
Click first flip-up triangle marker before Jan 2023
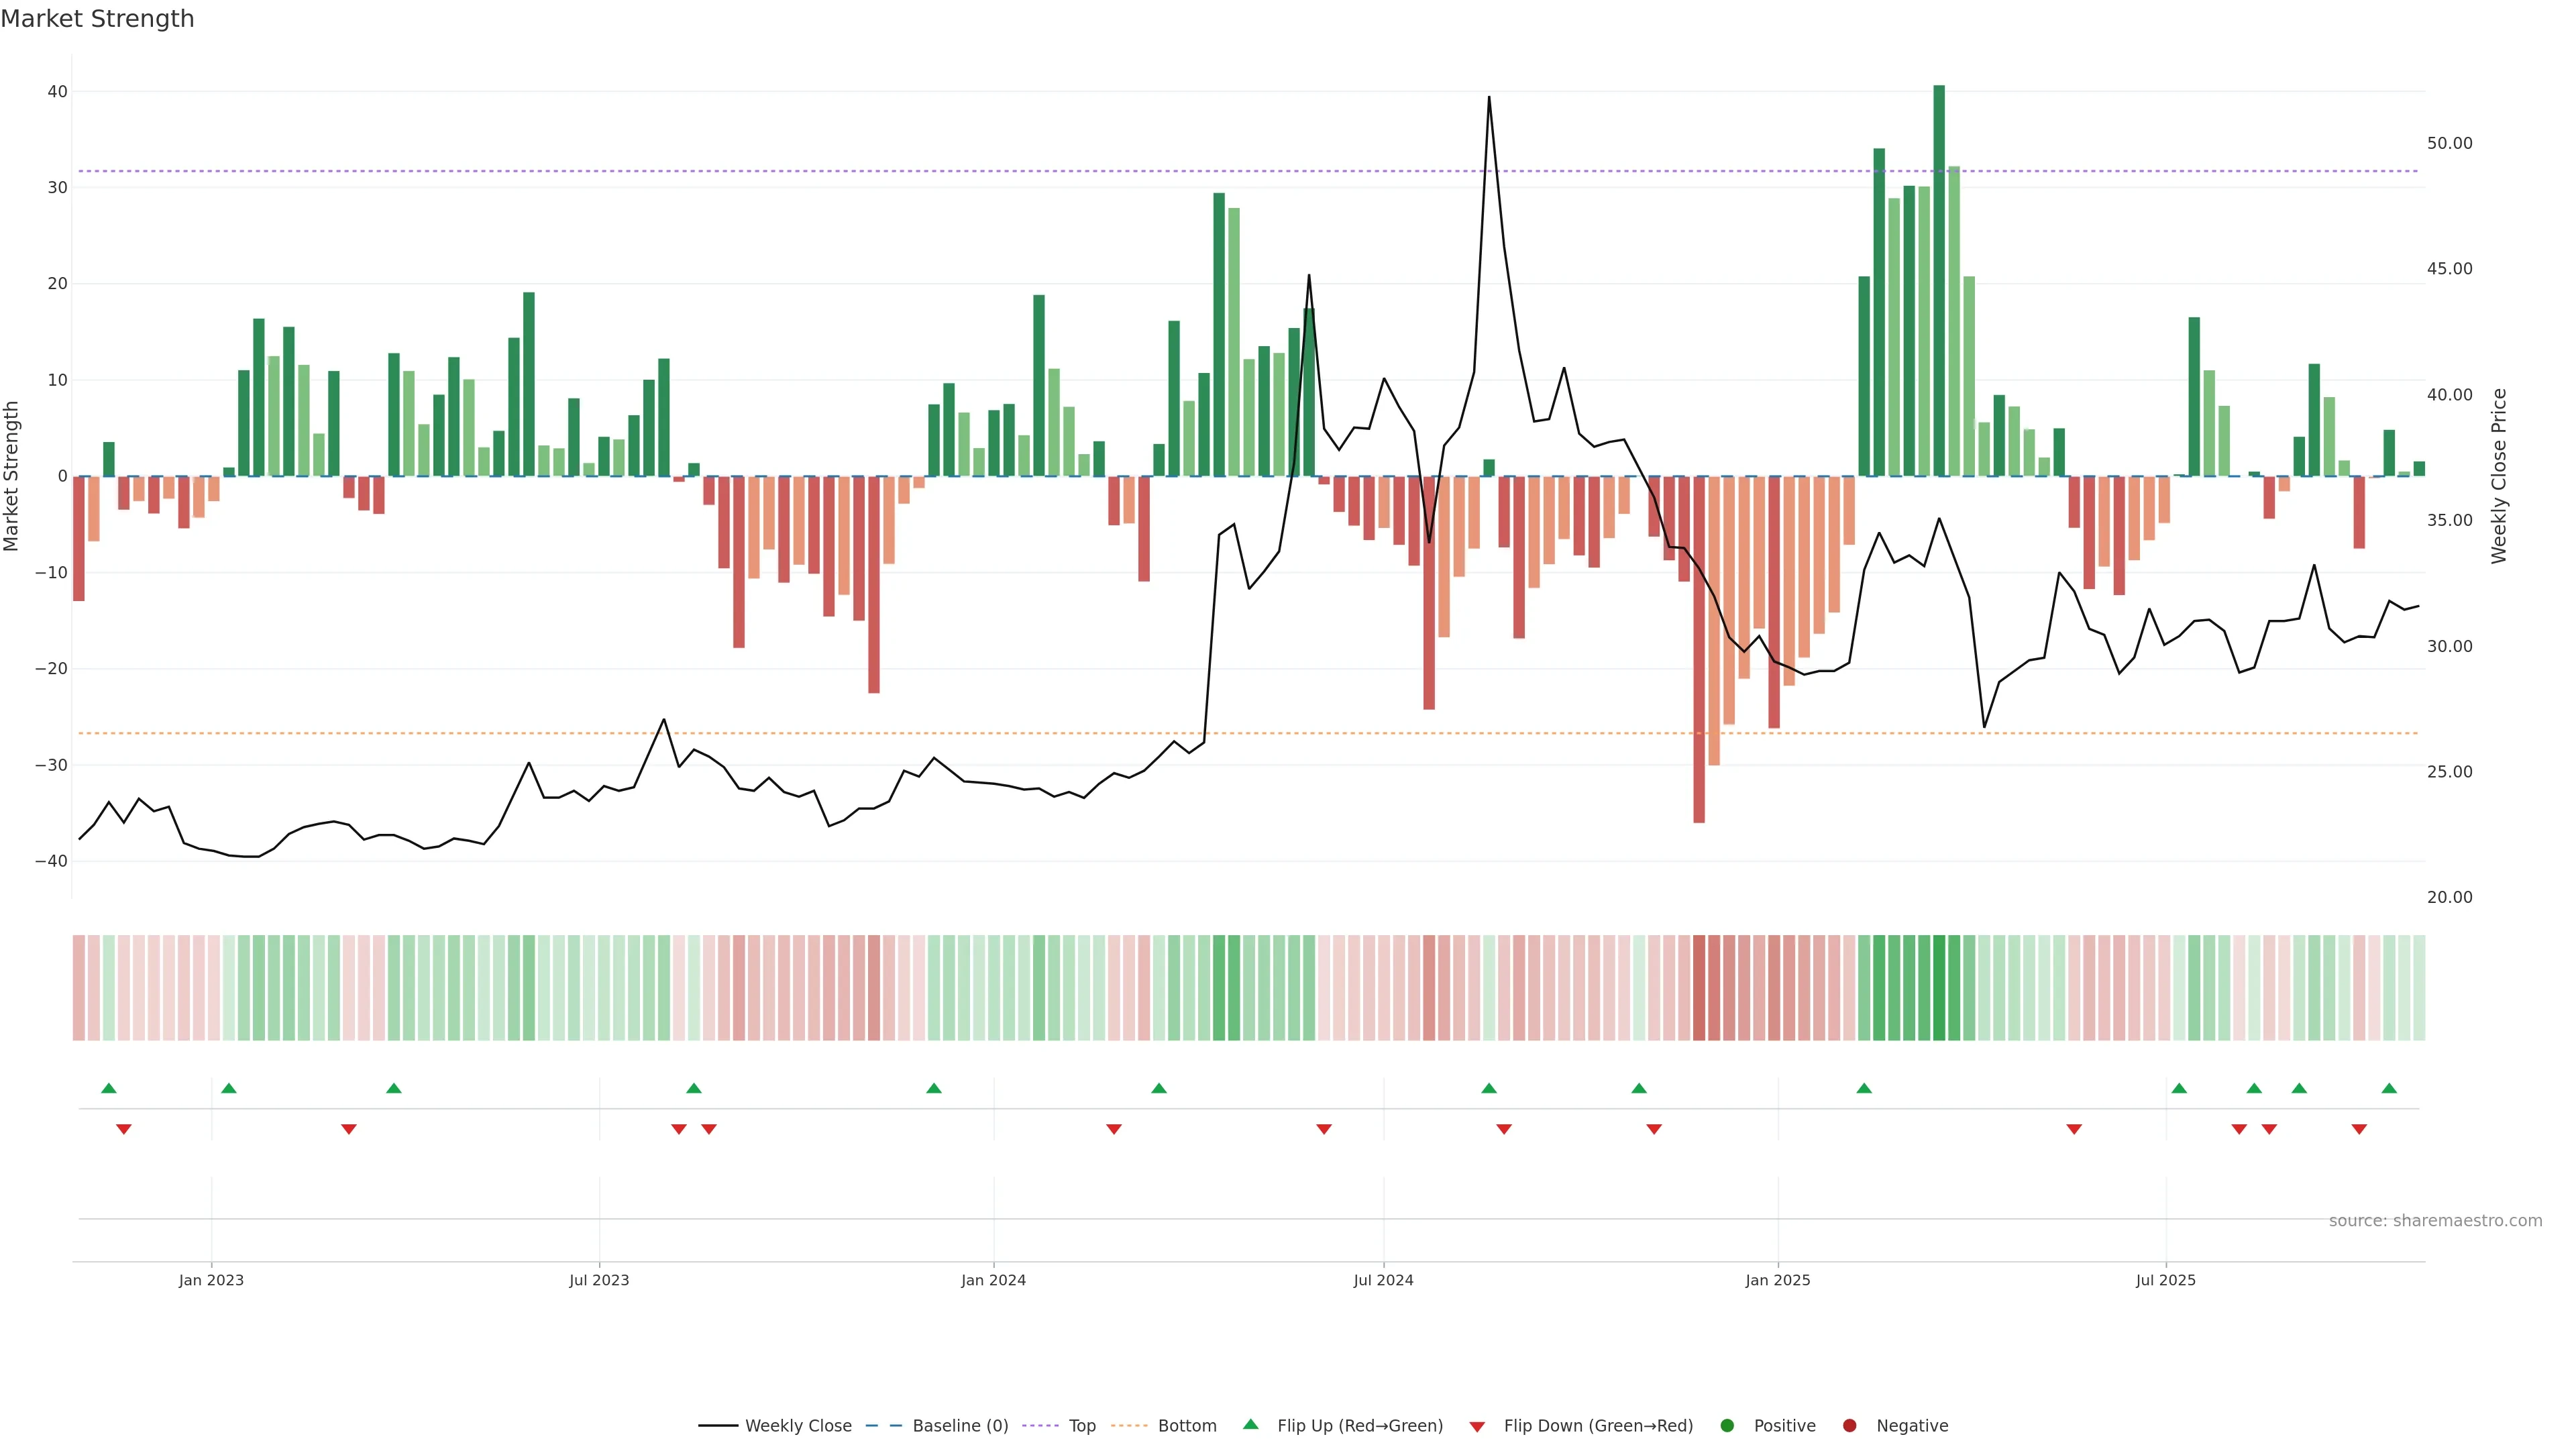tap(109, 1088)
